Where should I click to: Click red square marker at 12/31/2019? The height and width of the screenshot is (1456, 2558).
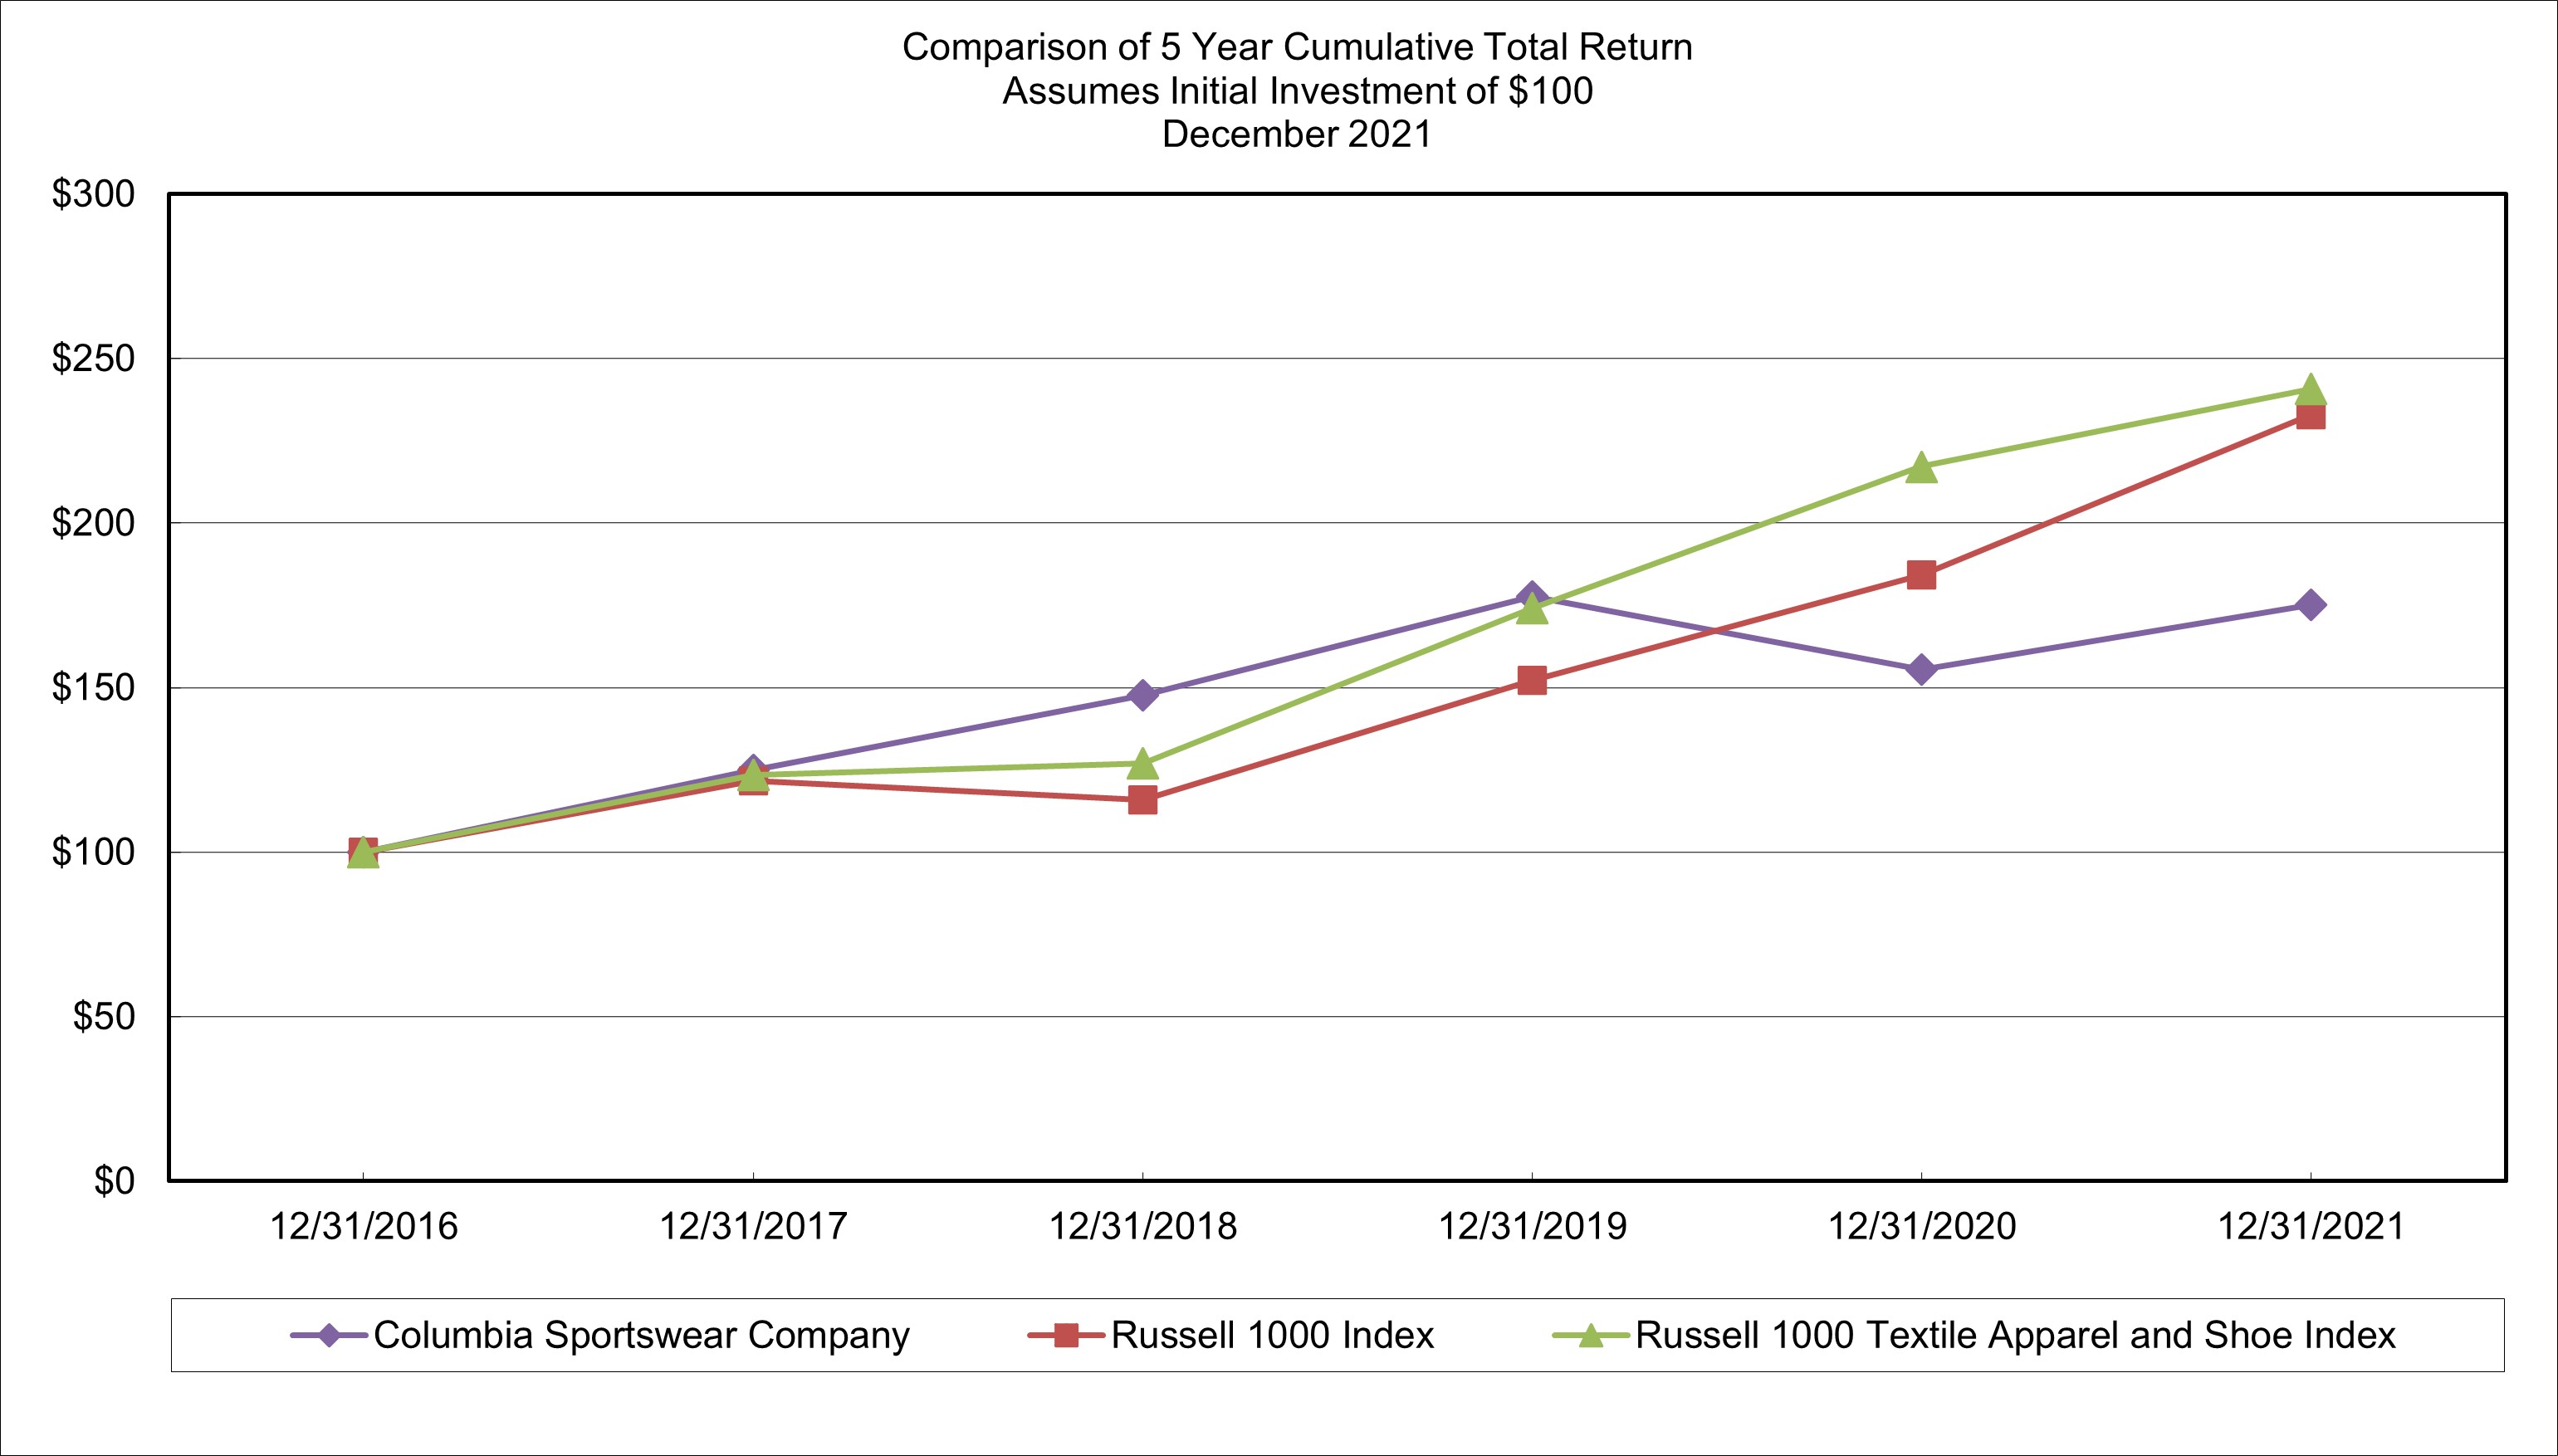pyautogui.click(x=1532, y=681)
